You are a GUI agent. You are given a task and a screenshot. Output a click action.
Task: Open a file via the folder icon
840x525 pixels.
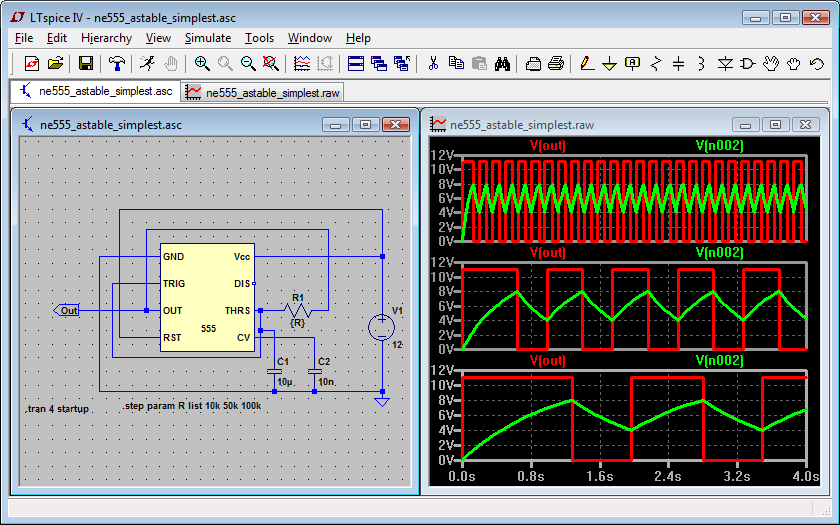[x=55, y=64]
